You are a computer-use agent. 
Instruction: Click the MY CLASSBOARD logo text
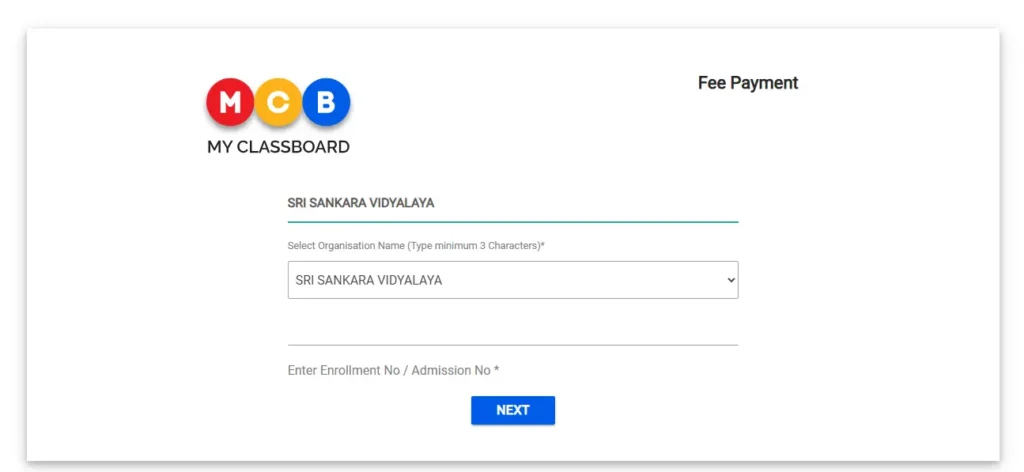point(278,147)
